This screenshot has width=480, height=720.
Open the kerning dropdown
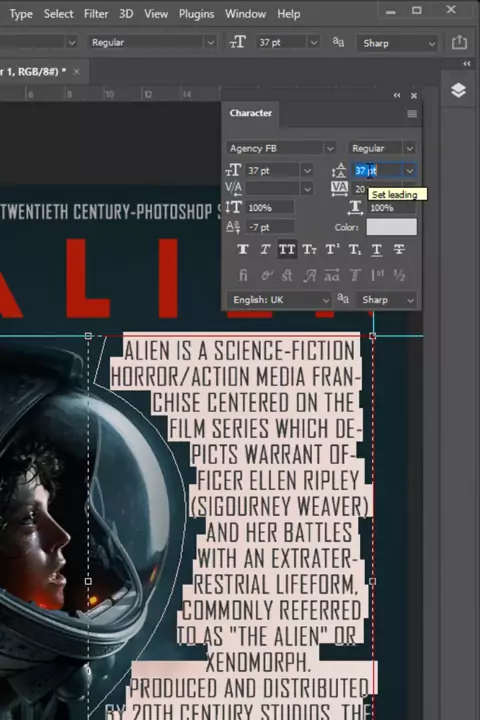(x=307, y=189)
